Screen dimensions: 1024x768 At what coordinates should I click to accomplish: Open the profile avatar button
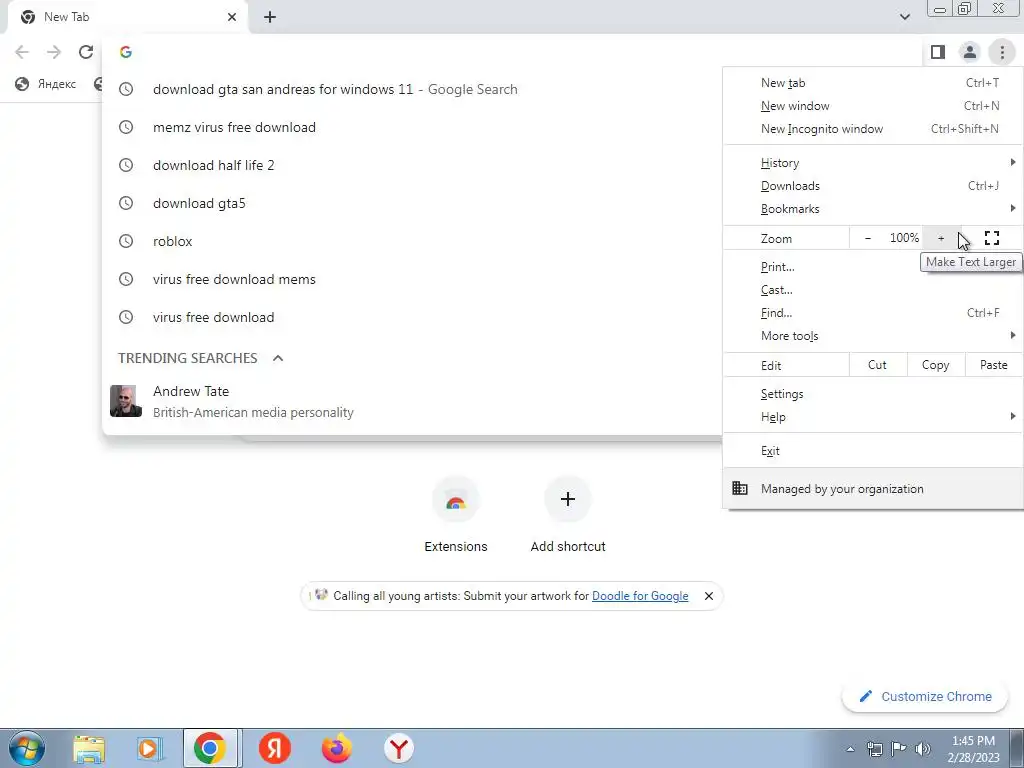(970, 52)
